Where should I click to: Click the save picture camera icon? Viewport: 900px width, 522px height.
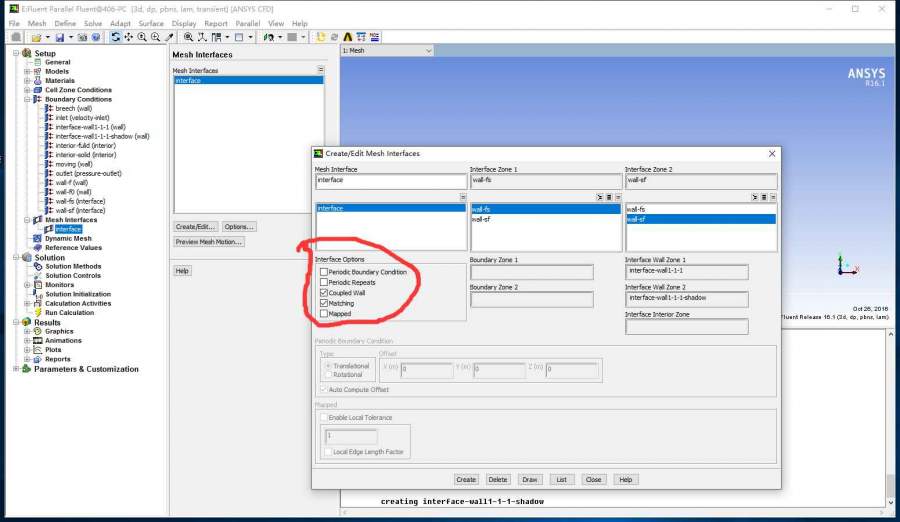82,37
